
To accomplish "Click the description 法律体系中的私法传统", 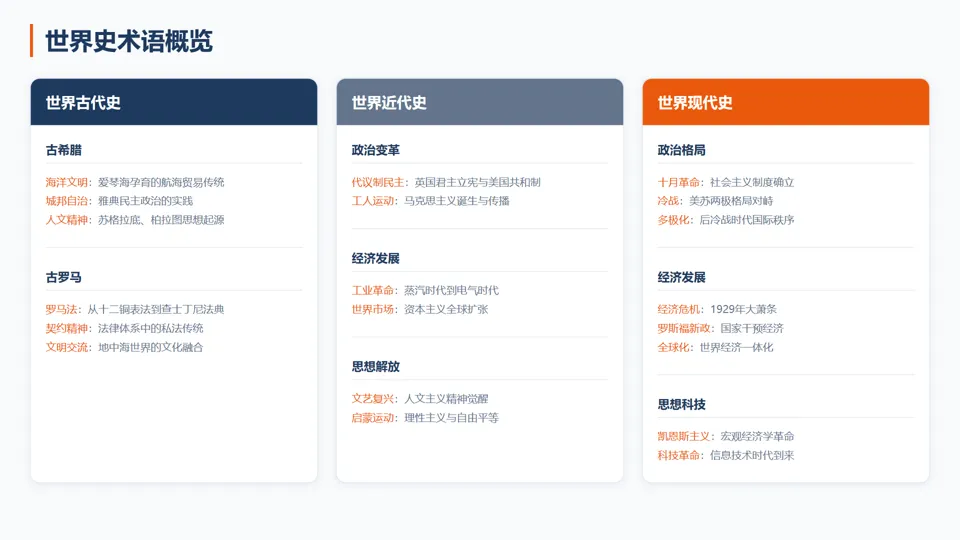I will (151, 328).
